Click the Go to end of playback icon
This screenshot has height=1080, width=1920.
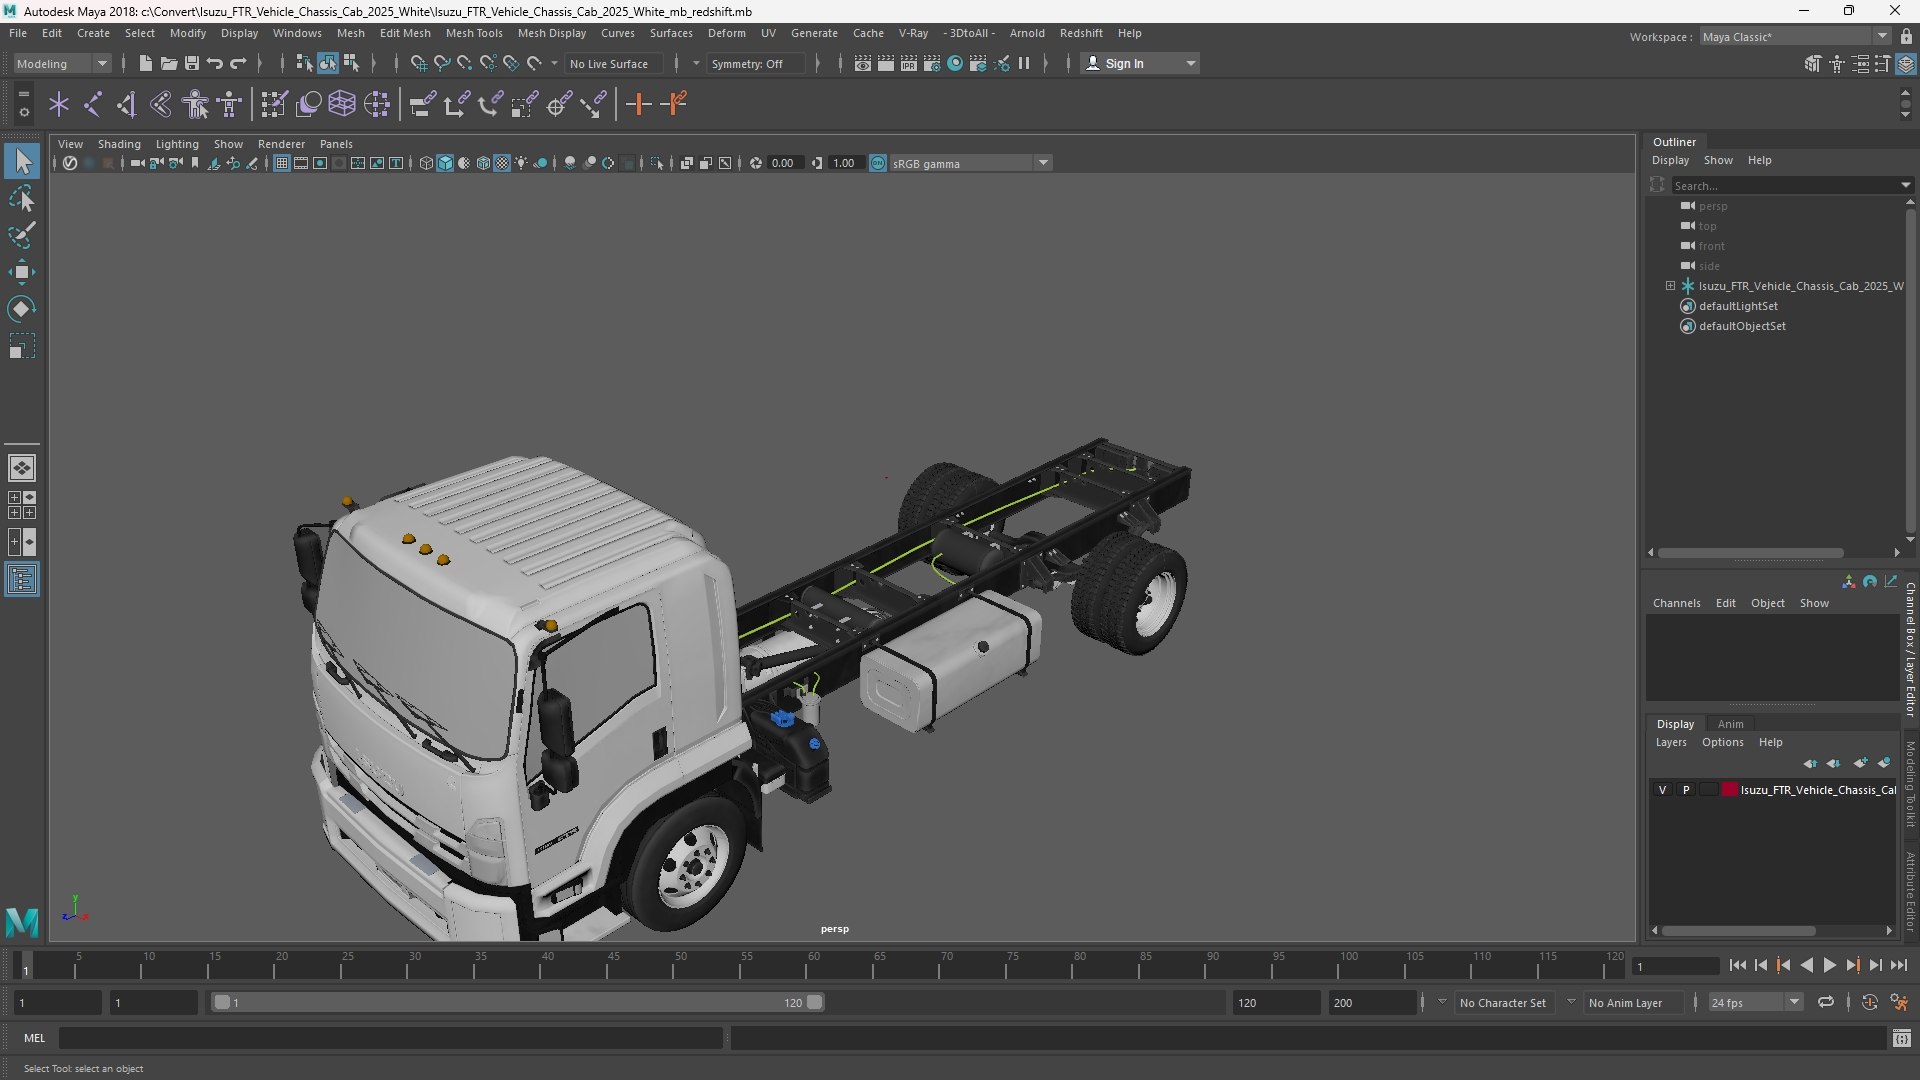1898,966
